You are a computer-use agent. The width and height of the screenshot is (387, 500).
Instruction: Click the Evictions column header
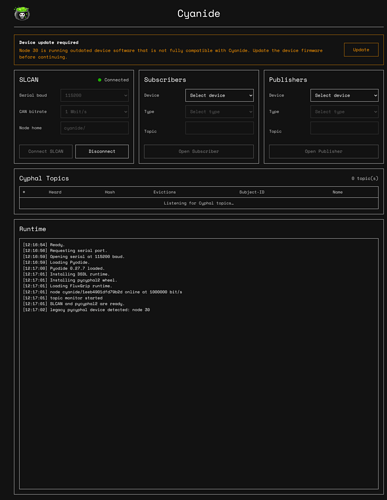(165, 192)
